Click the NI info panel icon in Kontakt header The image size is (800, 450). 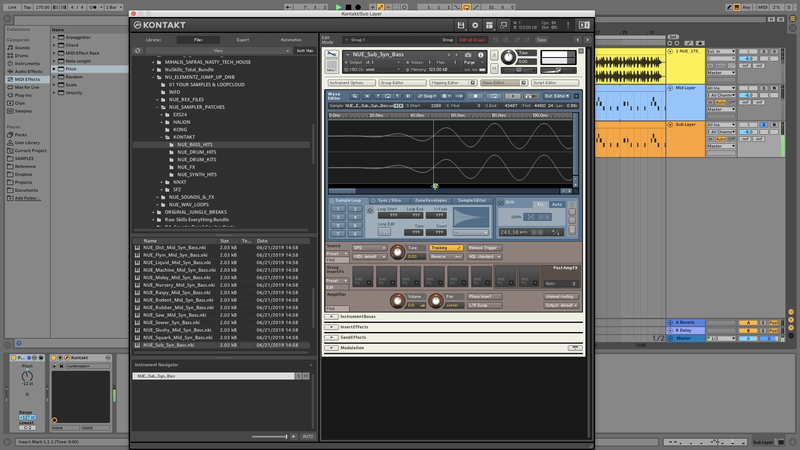(584, 25)
